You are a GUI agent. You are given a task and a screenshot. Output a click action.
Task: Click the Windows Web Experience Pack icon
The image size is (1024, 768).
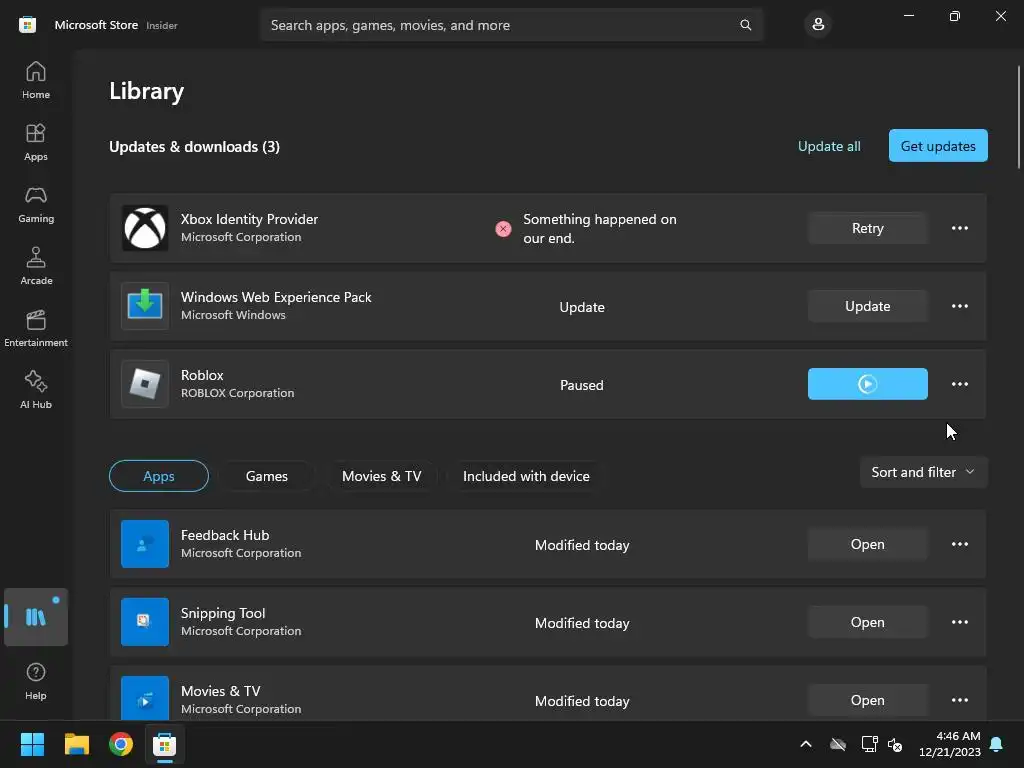point(145,306)
